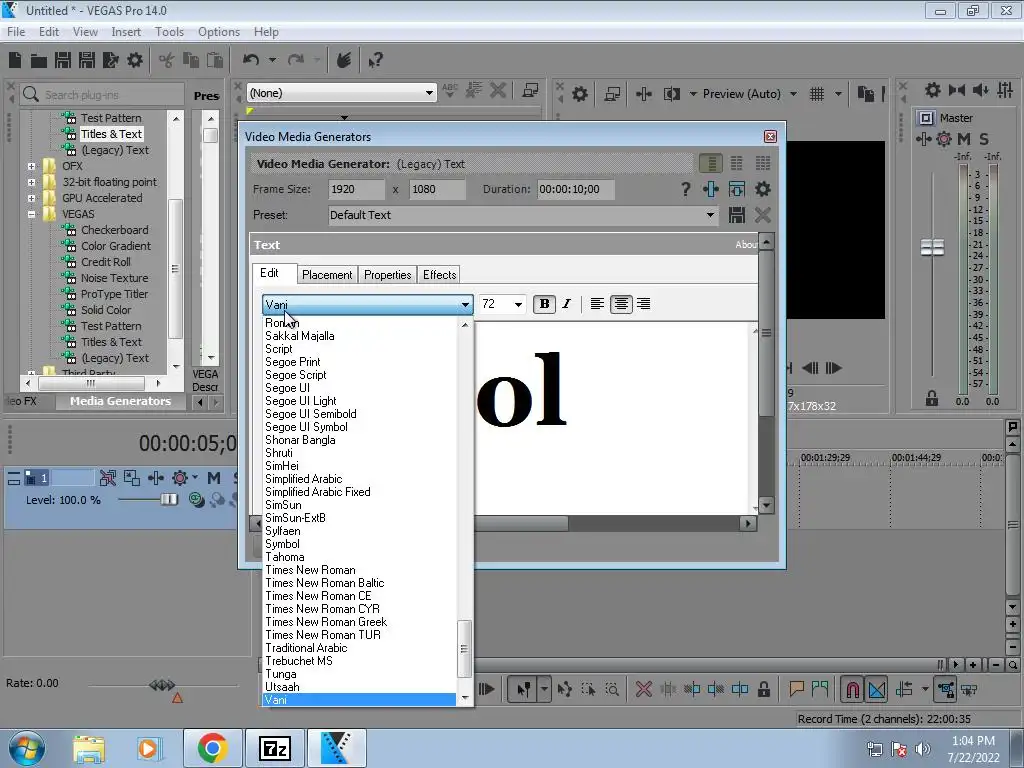Switch to the Properties tab
Viewport: 1024px width, 768px height.
(x=388, y=275)
